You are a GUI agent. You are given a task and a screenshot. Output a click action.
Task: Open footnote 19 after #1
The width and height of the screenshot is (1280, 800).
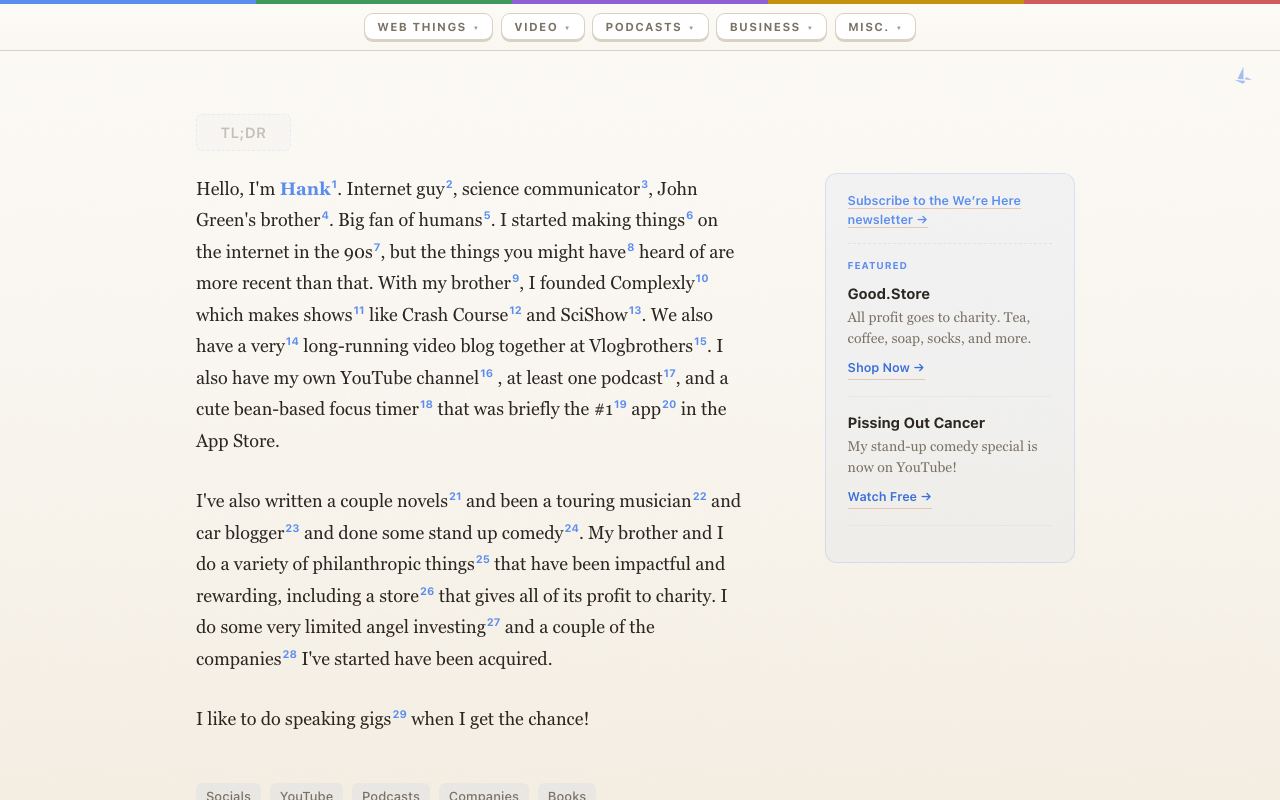point(620,404)
